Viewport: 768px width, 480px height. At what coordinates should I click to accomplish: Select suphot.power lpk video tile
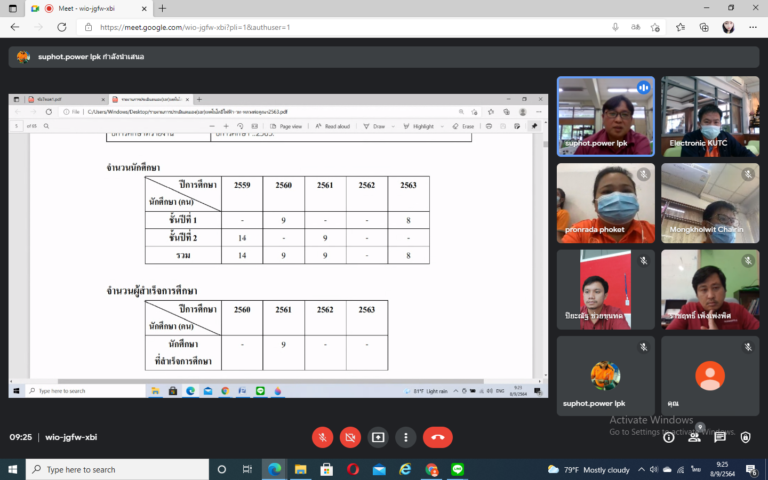point(605,116)
